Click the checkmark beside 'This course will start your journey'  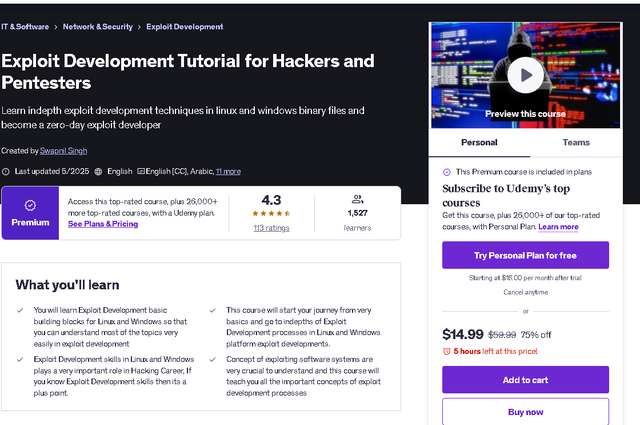213,310
